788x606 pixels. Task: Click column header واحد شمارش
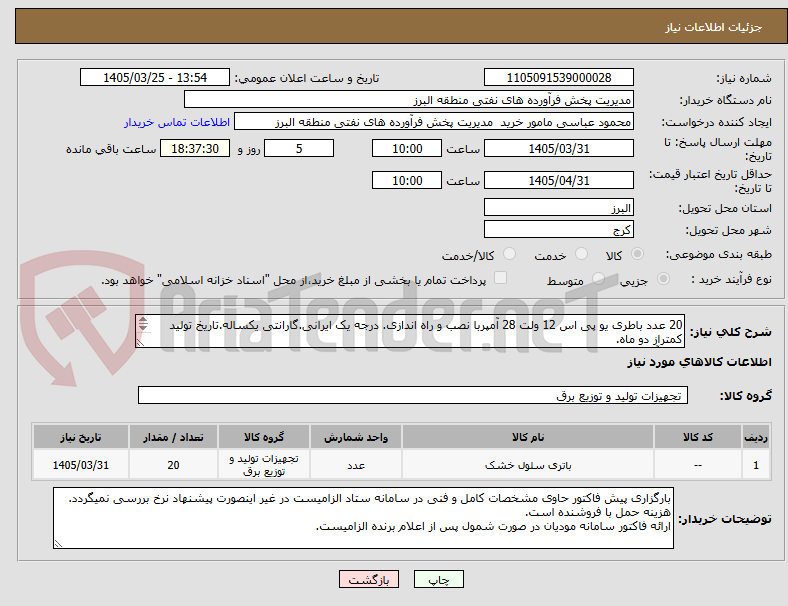[x=356, y=437]
